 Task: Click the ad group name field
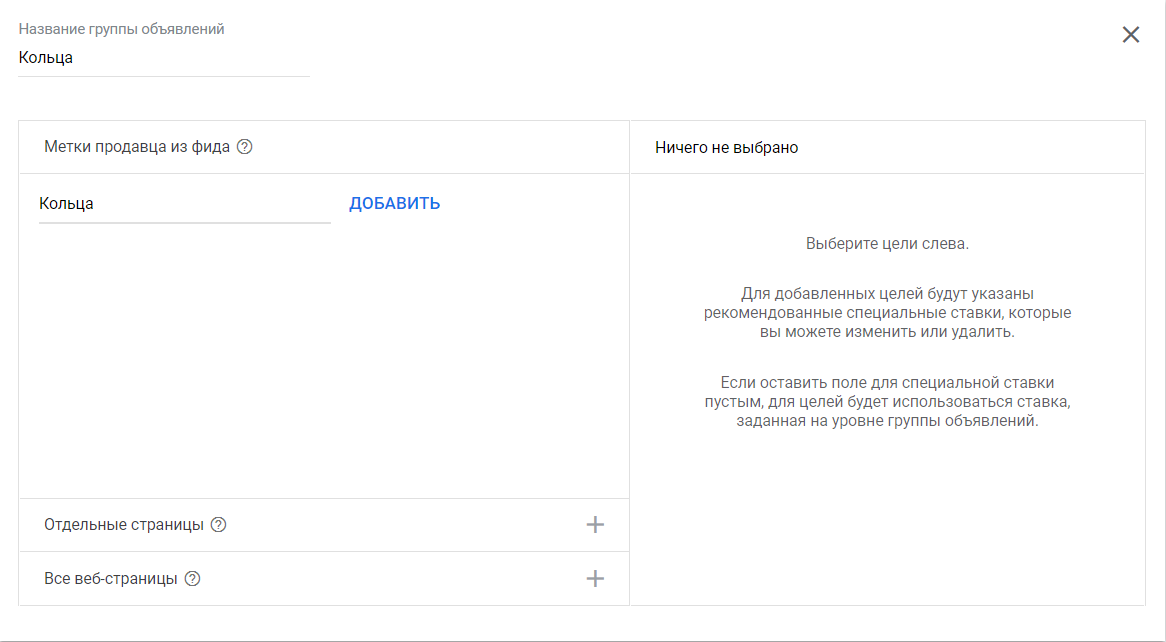(x=163, y=58)
